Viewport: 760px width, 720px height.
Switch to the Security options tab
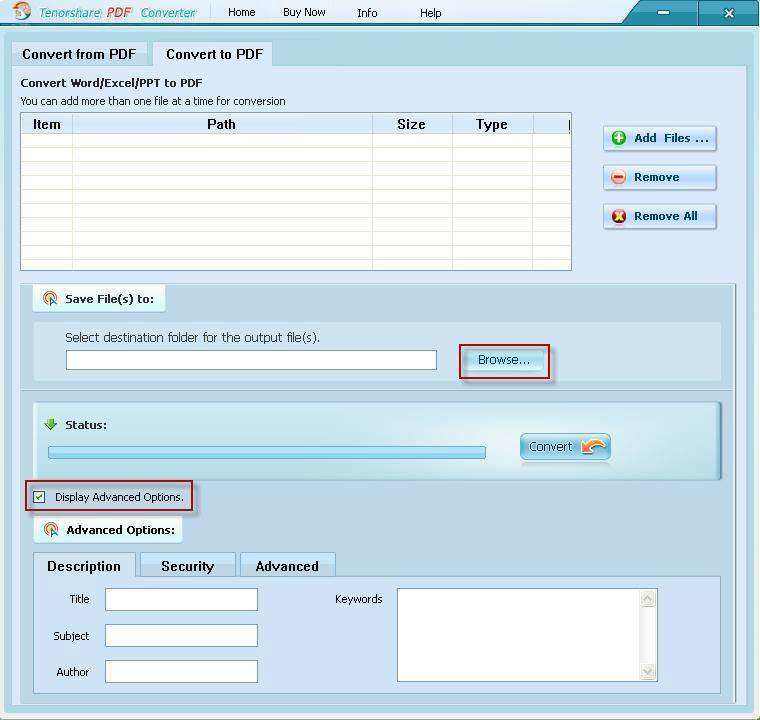[x=188, y=566]
